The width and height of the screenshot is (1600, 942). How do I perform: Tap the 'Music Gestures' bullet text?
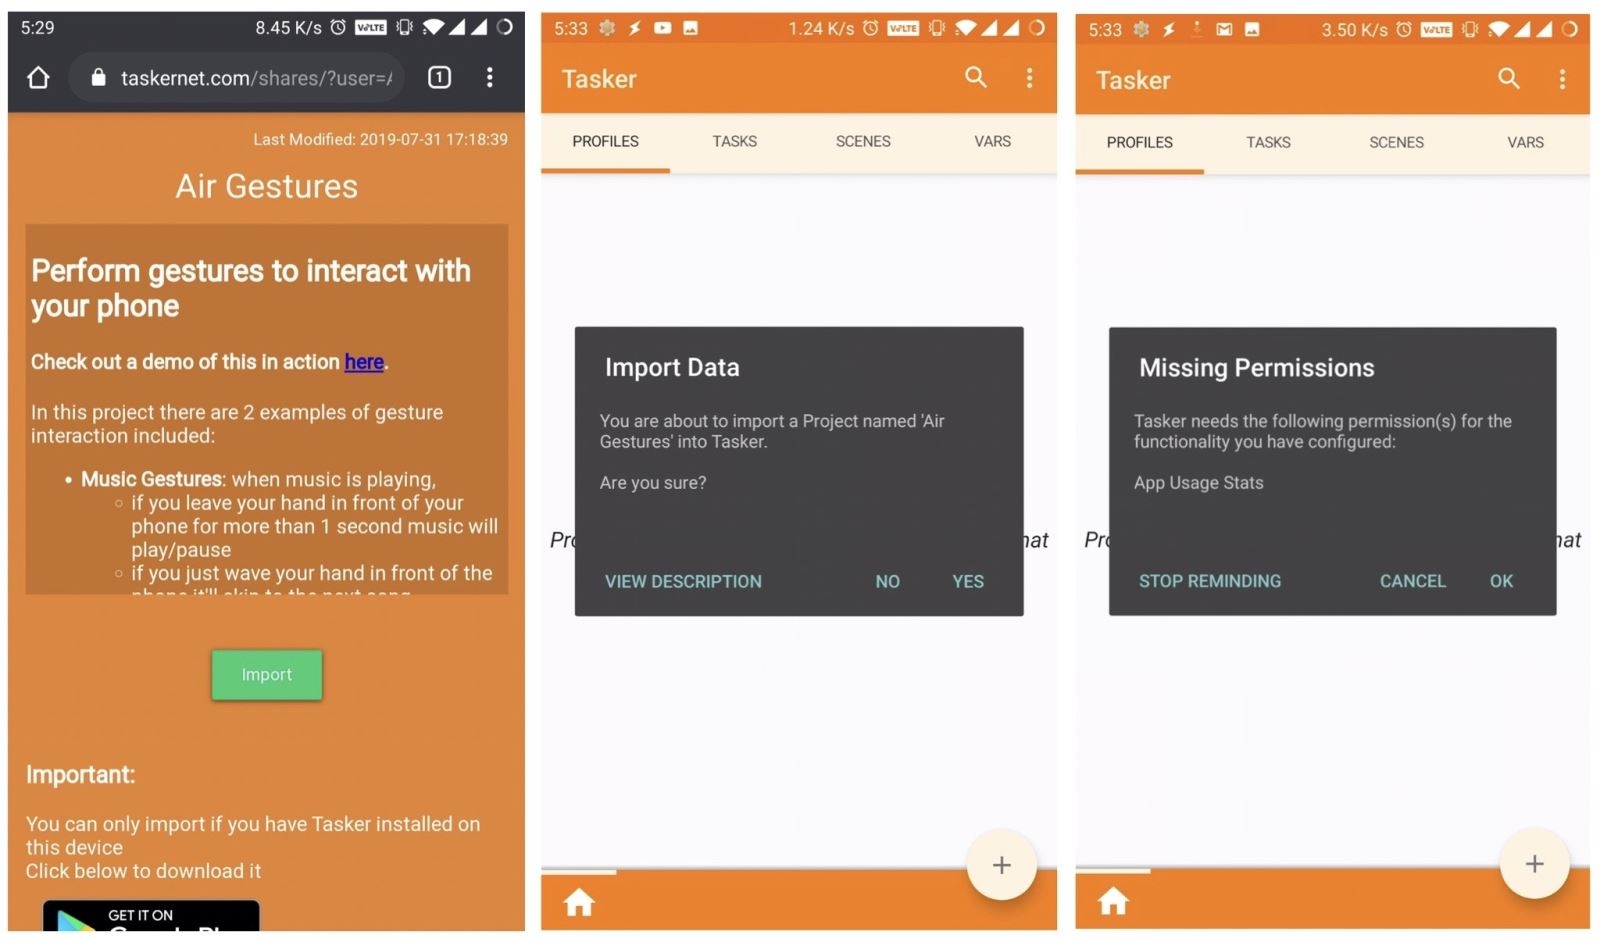tap(152, 479)
